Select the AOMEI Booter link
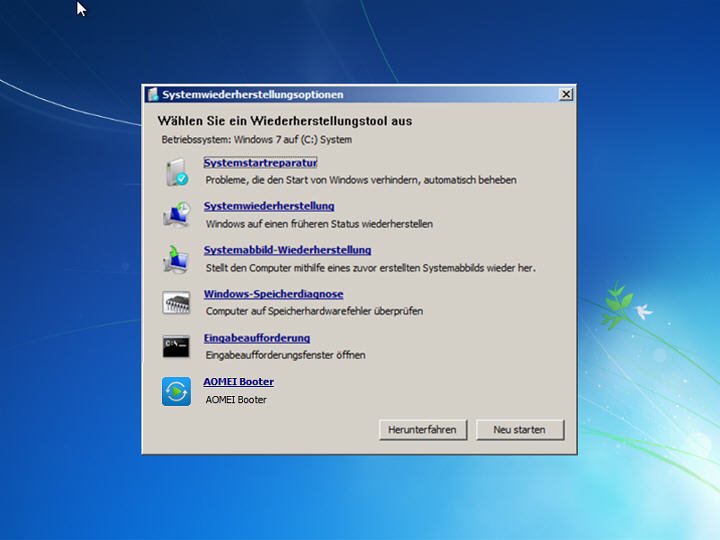 pyautogui.click(x=238, y=382)
